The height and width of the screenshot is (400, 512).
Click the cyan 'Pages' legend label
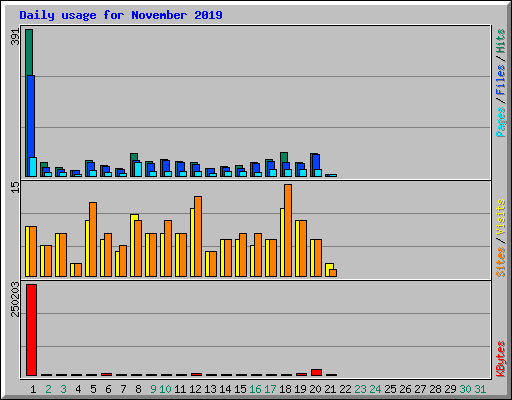click(x=501, y=122)
